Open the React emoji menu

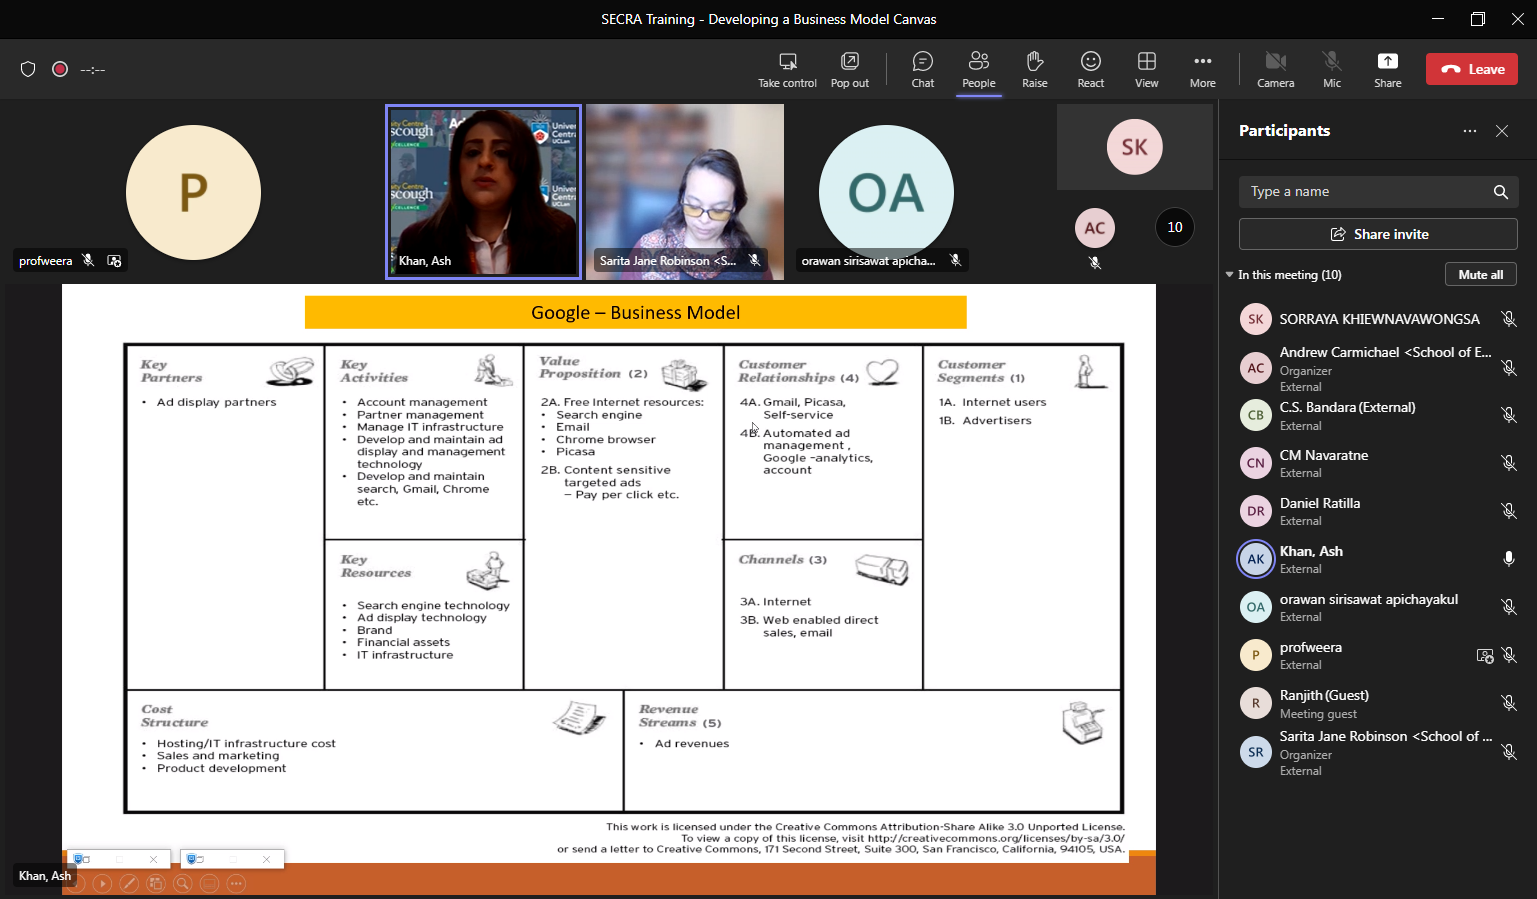point(1091,69)
